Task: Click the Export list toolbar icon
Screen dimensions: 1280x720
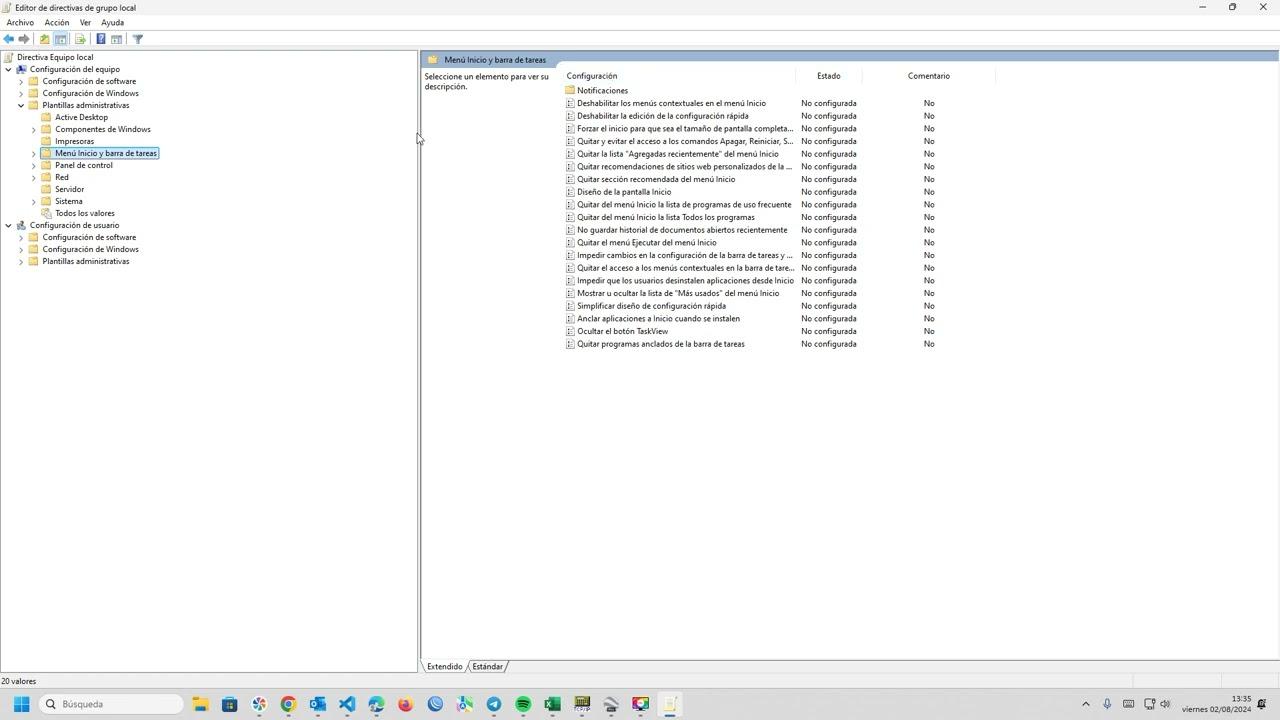Action: [x=80, y=39]
